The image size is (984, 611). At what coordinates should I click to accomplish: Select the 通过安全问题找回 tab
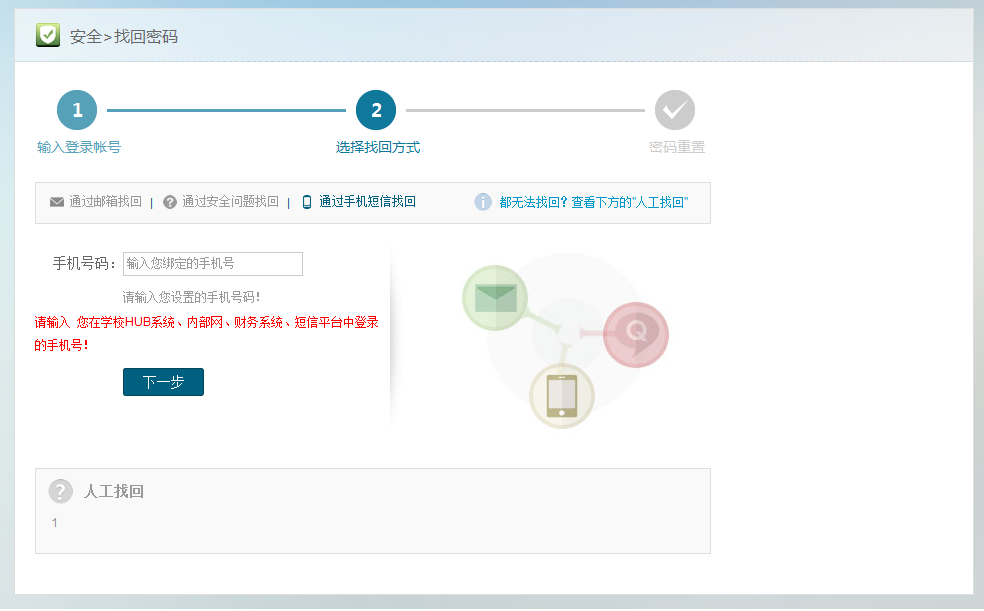230,202
